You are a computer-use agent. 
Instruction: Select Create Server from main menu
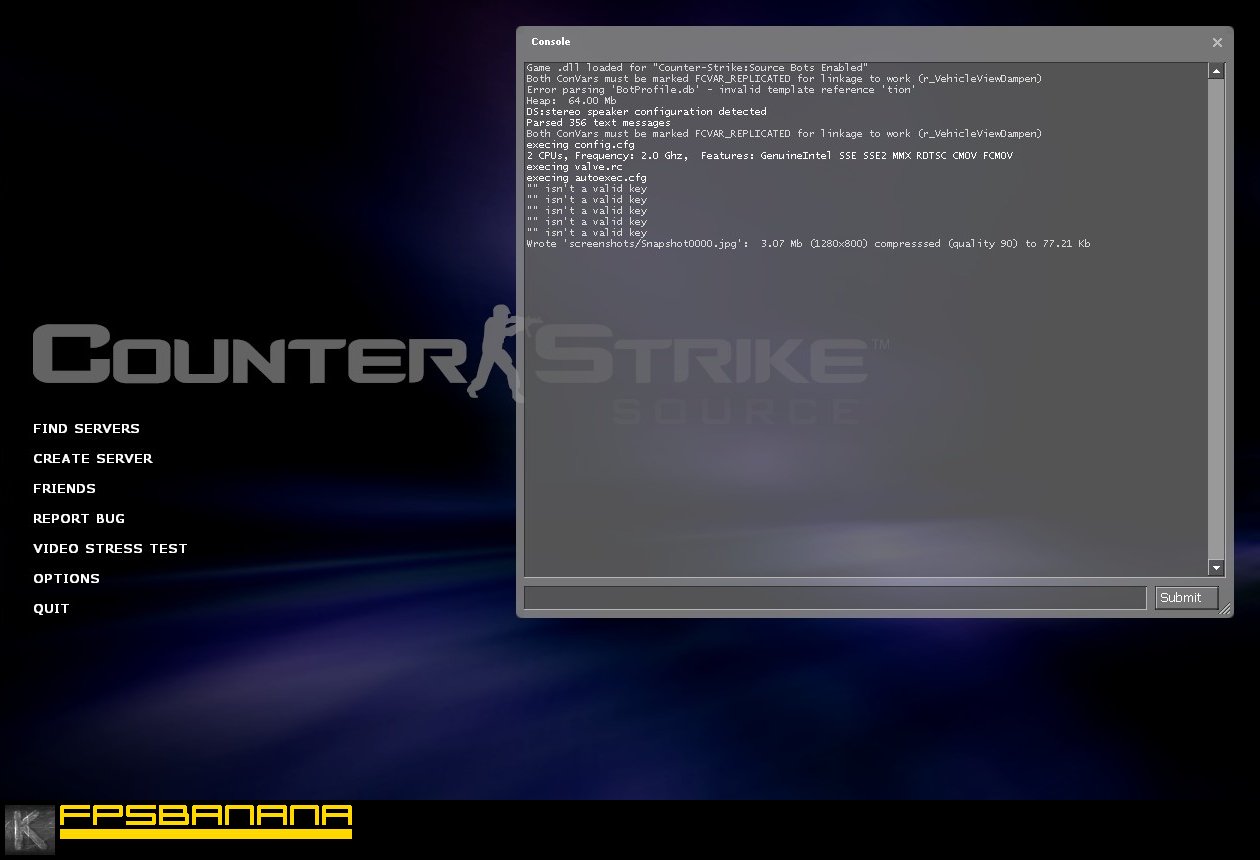93,459
